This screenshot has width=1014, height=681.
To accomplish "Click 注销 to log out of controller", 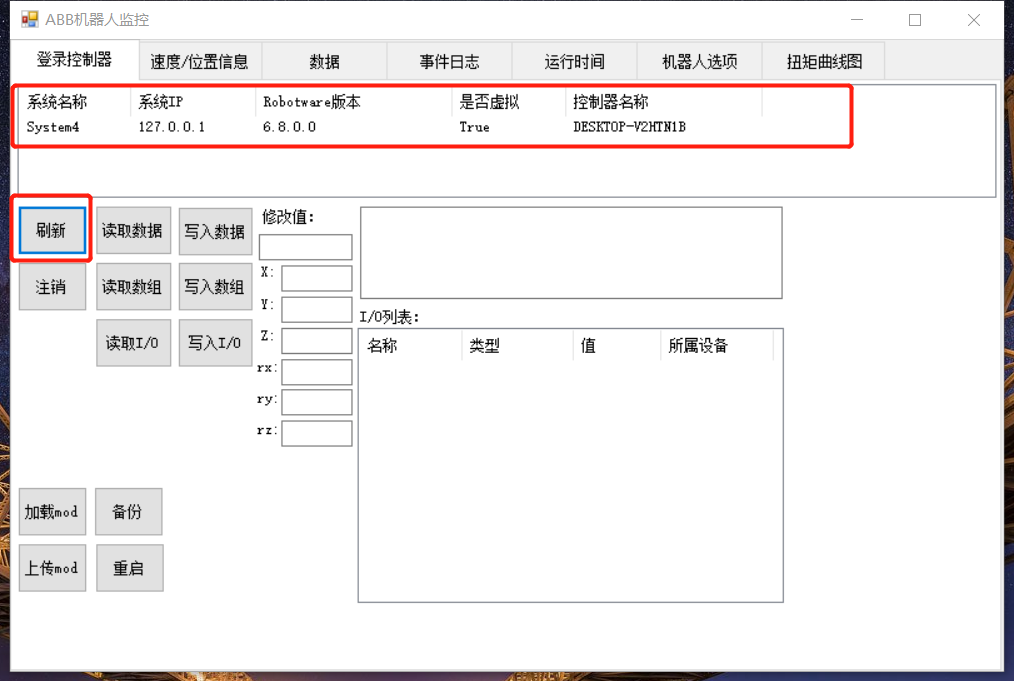I will click(51, 286).
